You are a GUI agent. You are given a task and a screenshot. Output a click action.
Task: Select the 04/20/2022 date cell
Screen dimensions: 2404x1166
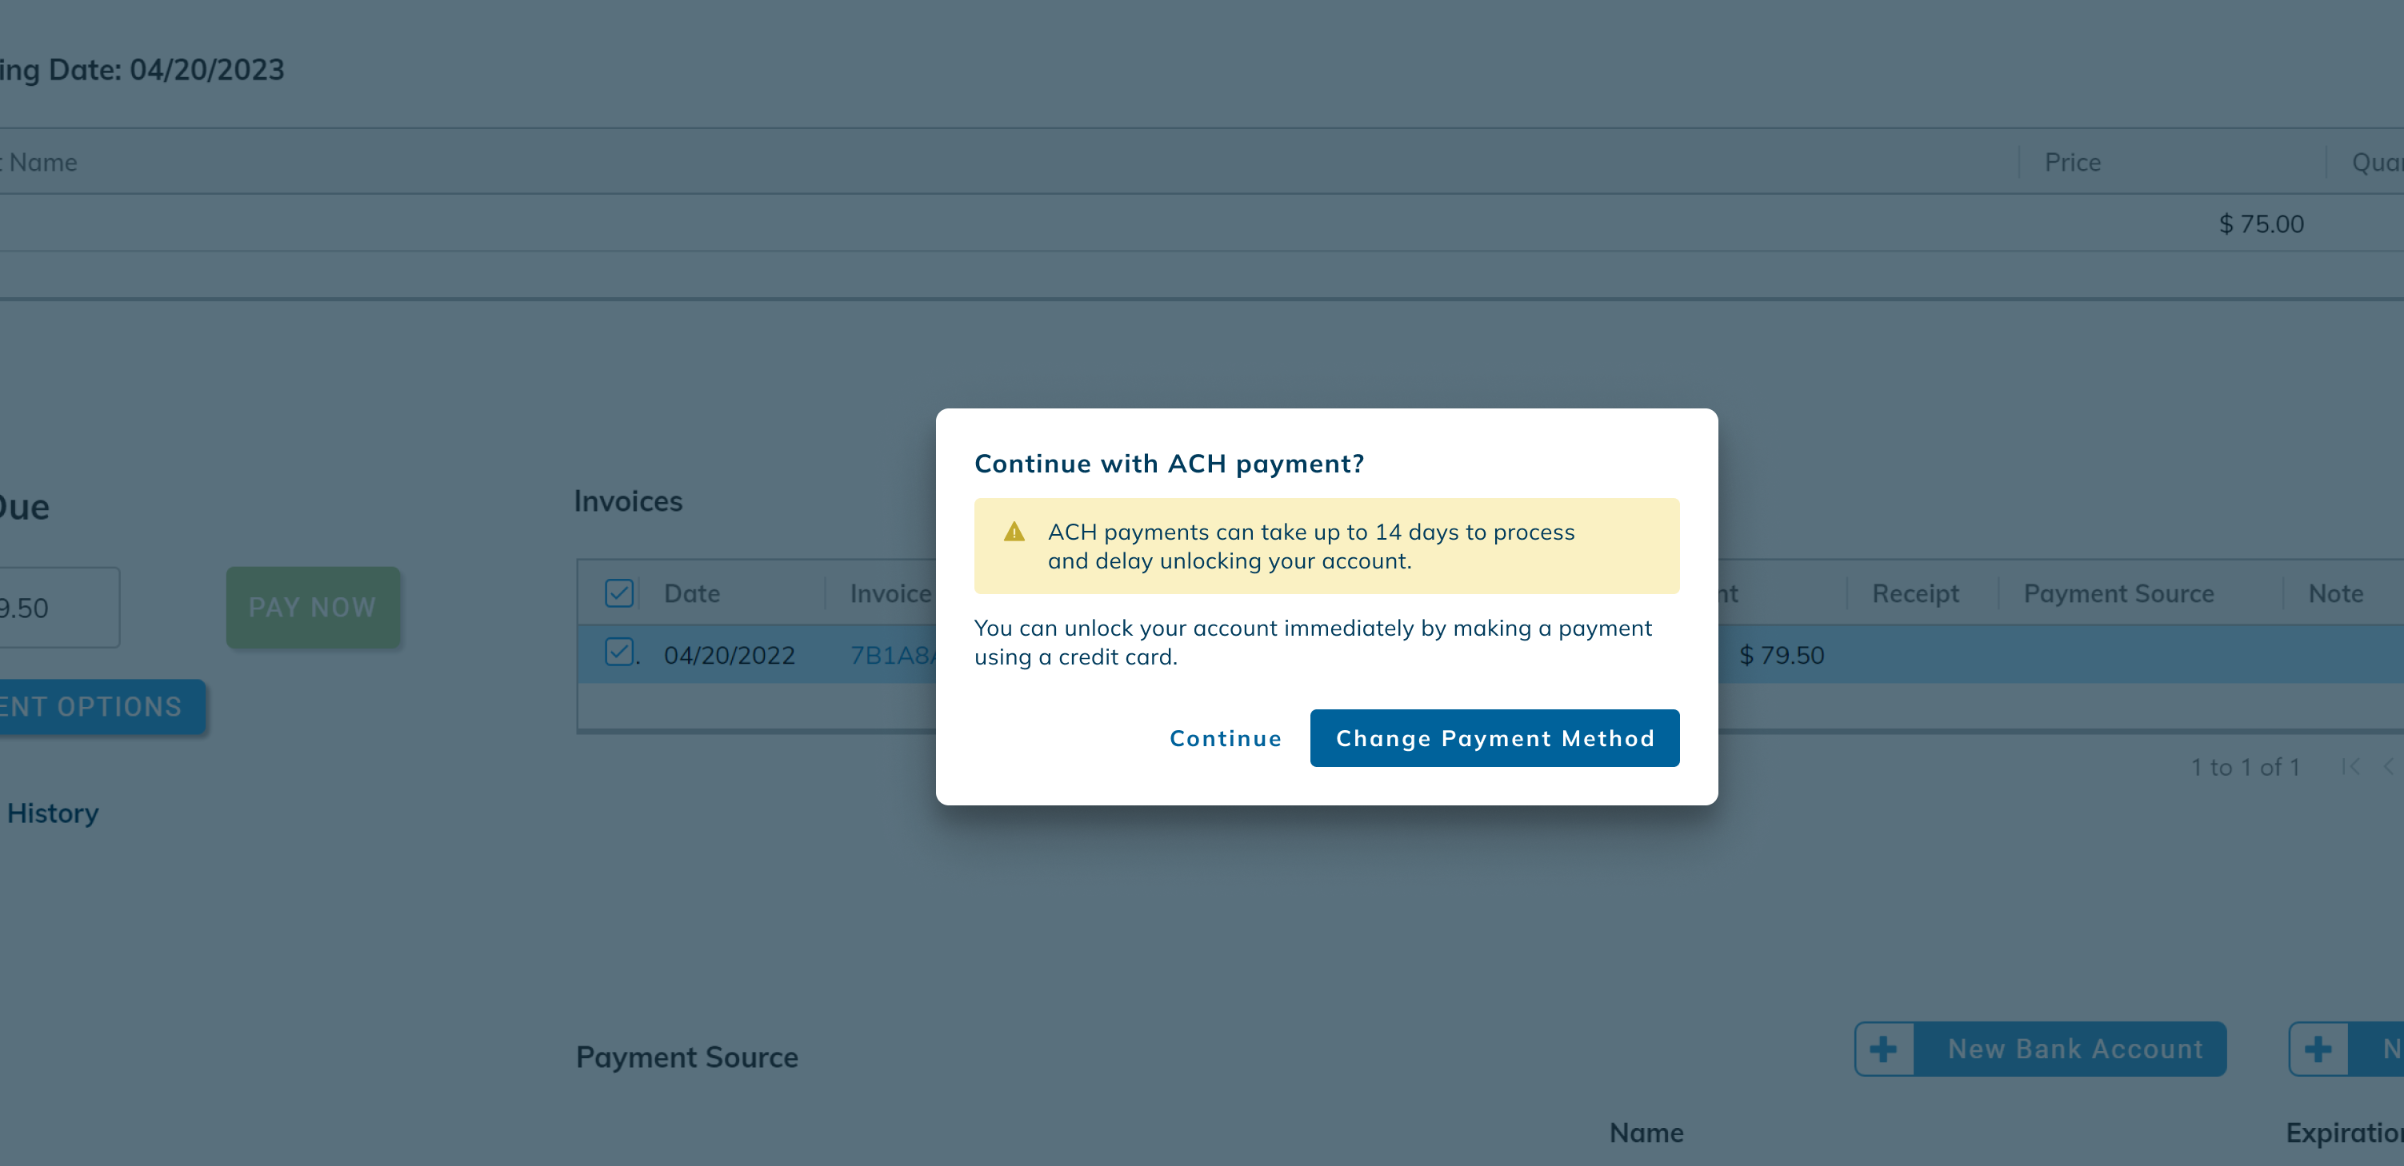click(730, 655)
